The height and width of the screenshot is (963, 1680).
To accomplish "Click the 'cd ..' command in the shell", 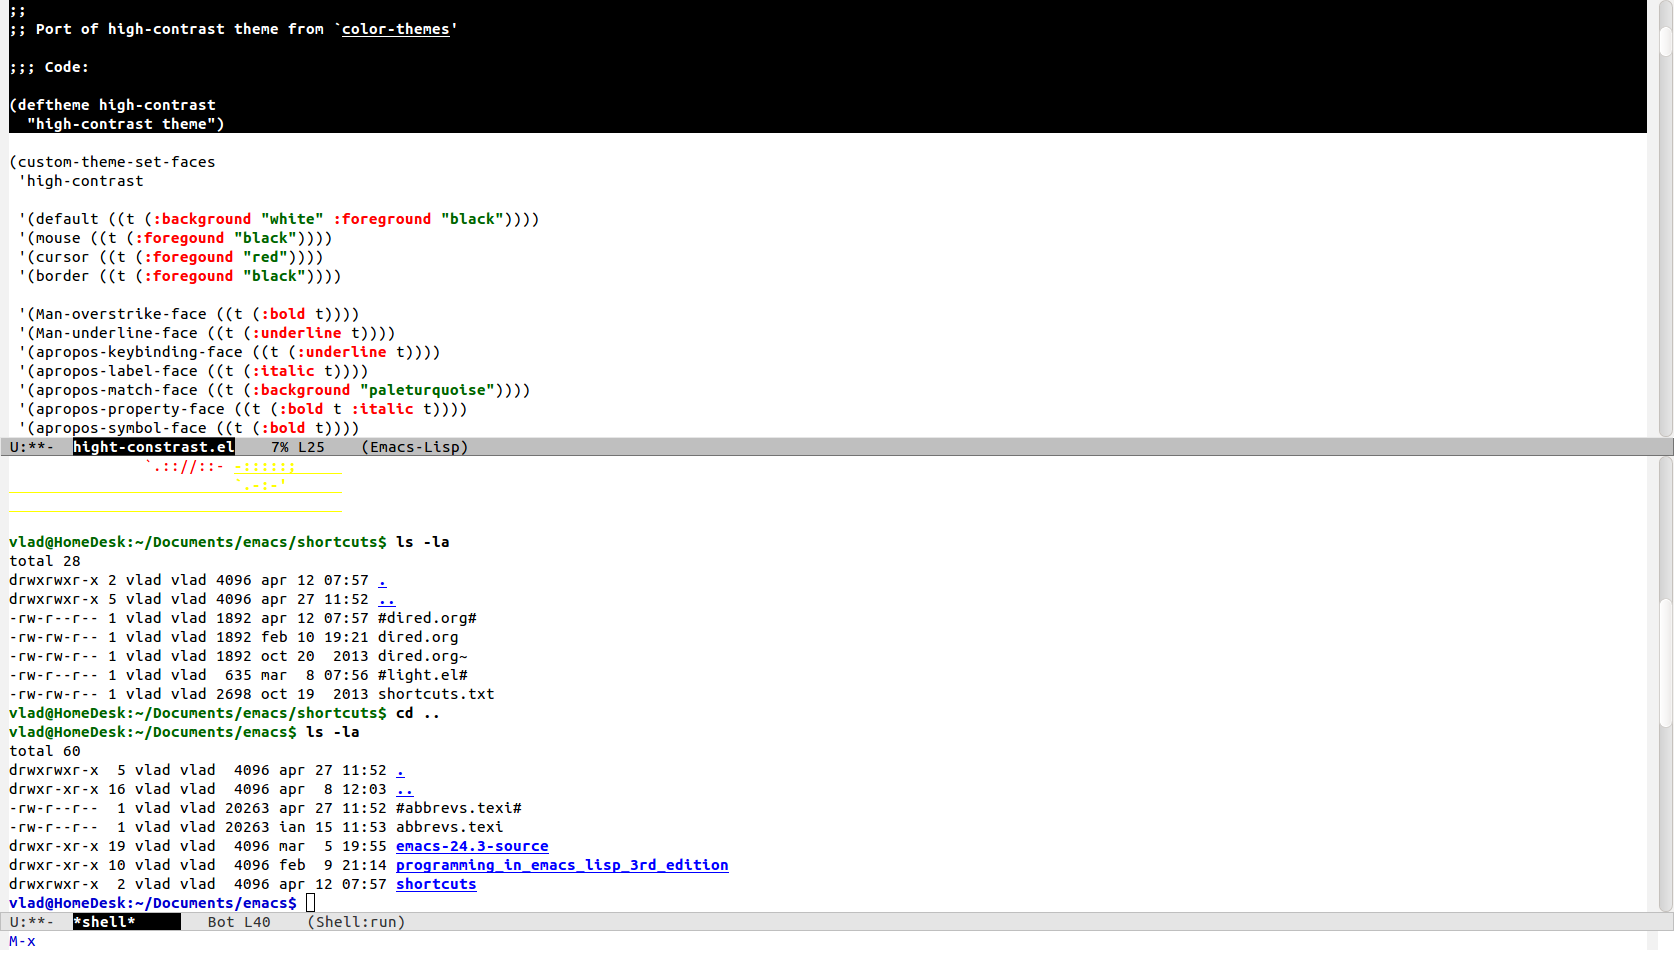I will pyautogui.click(x=418, y=713).
